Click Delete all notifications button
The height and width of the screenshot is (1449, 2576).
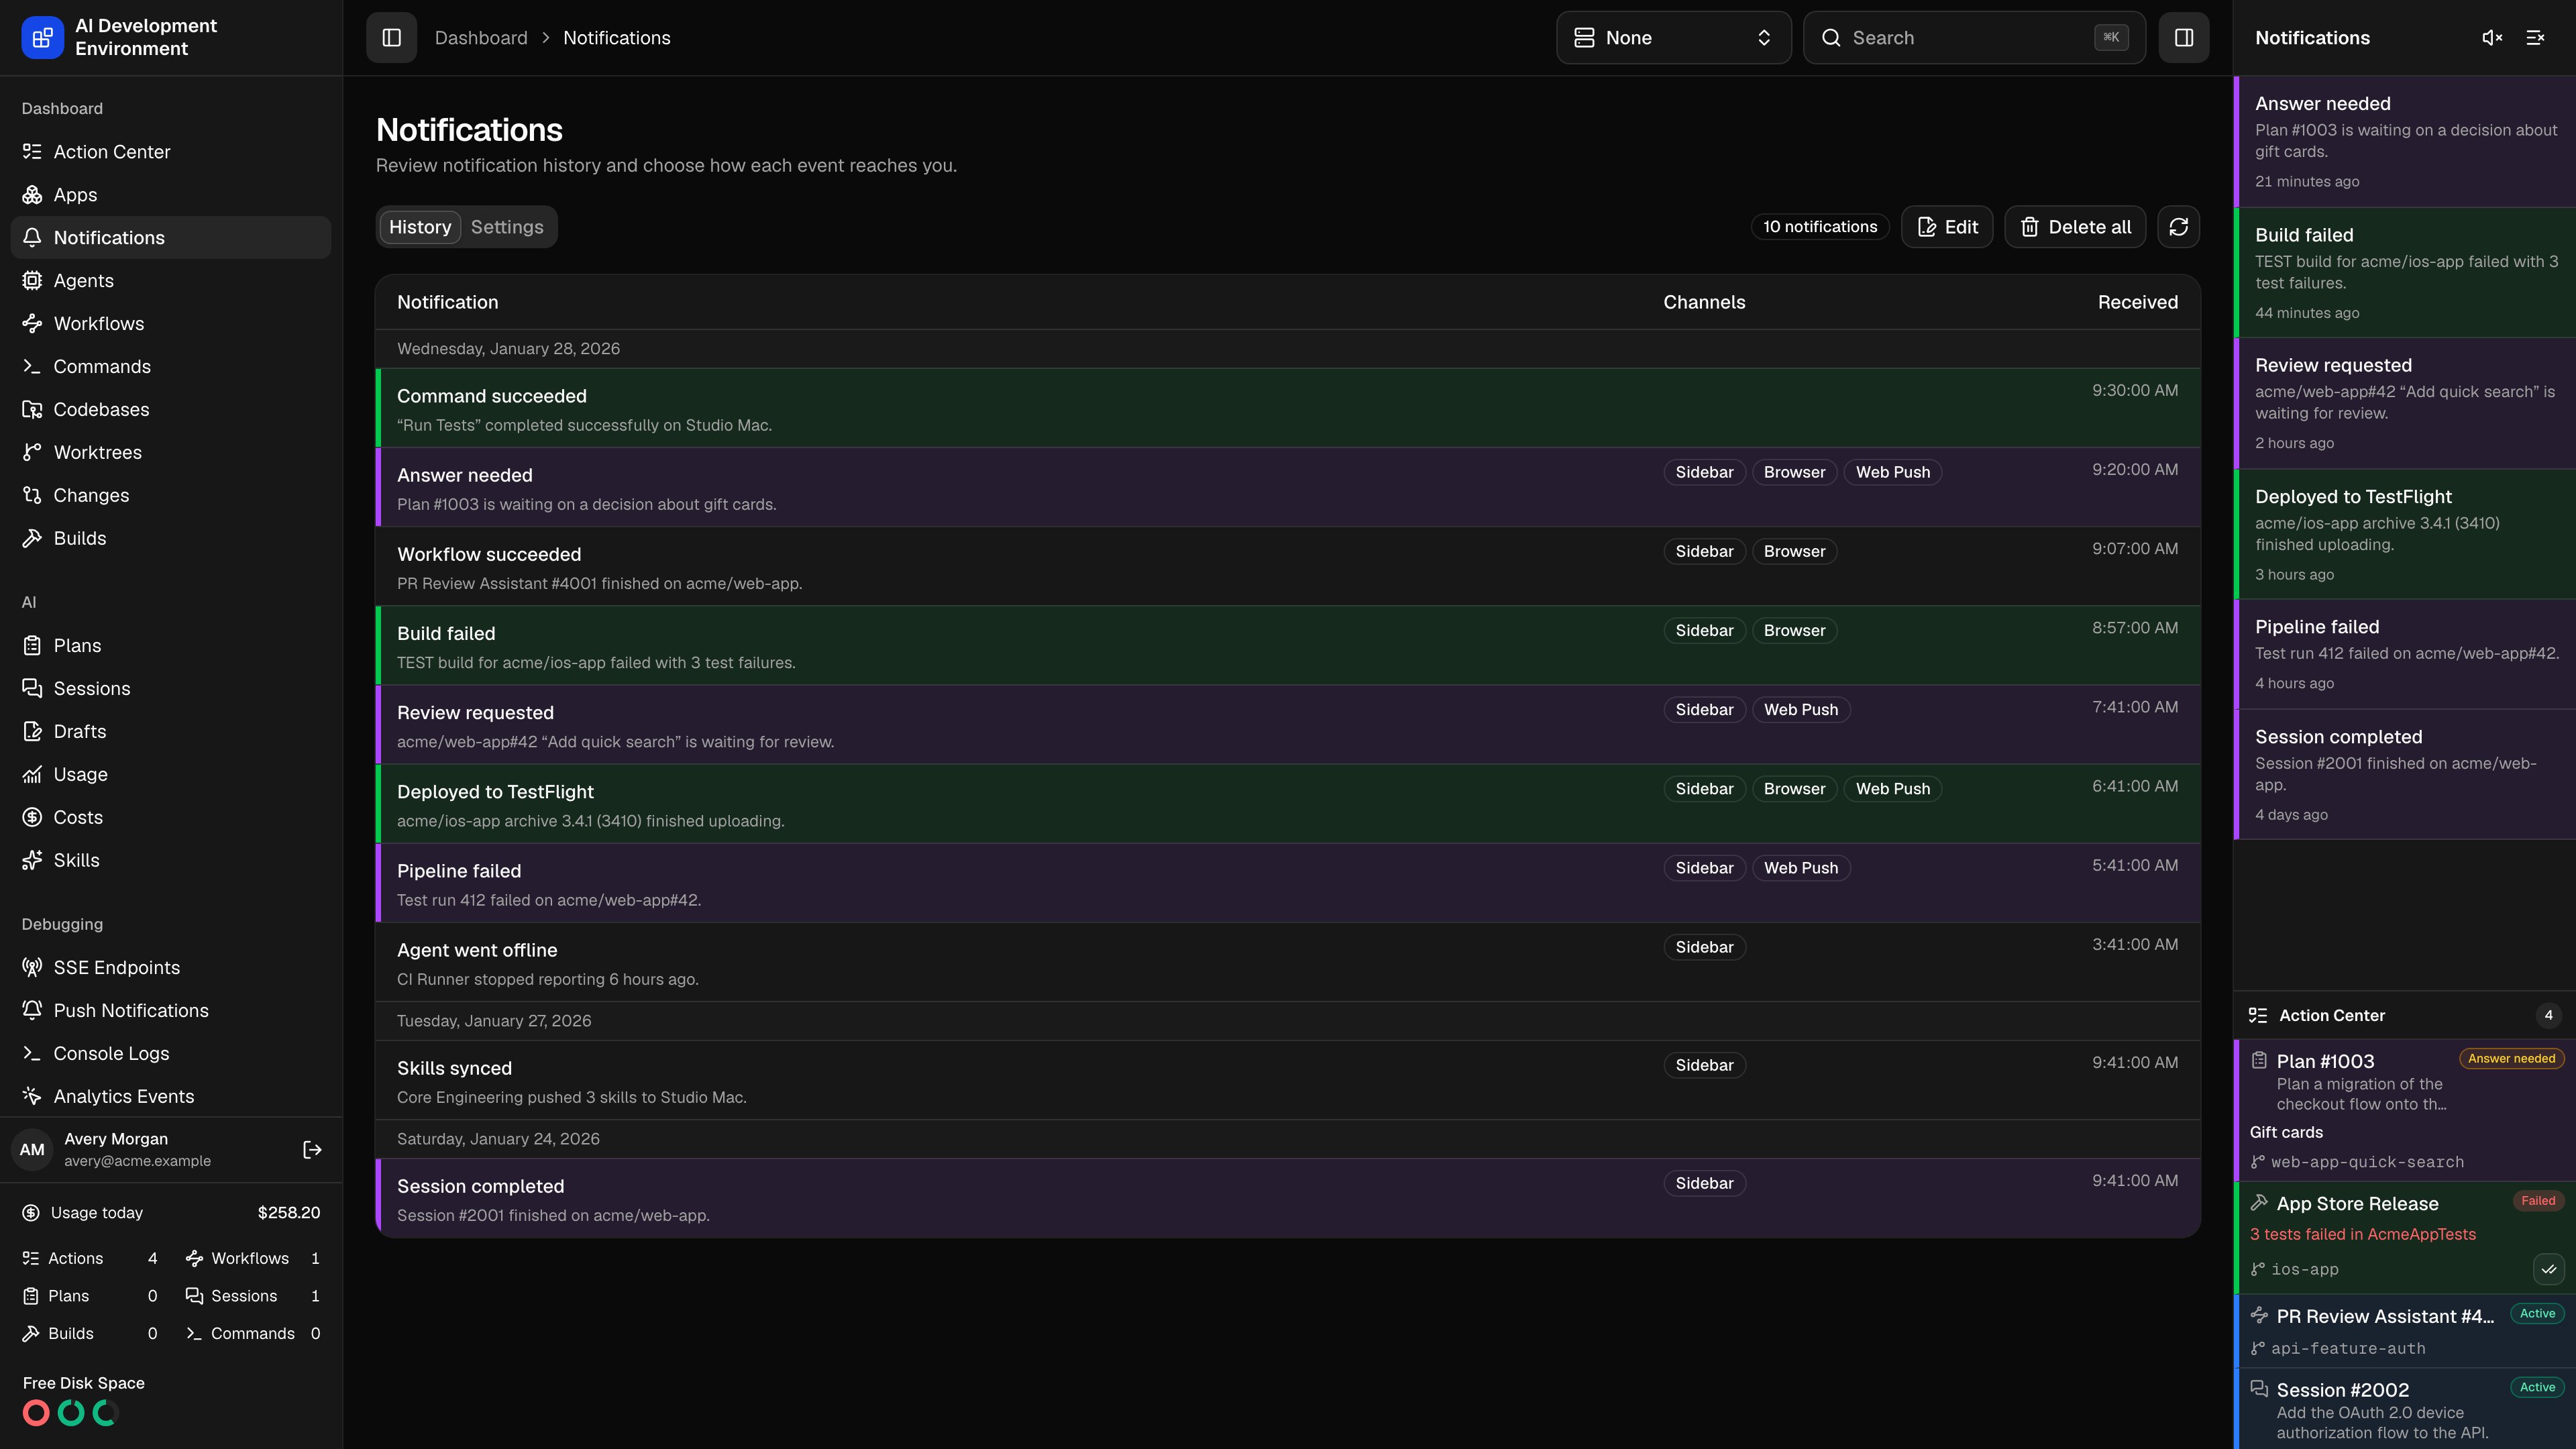click(2075, 227)
